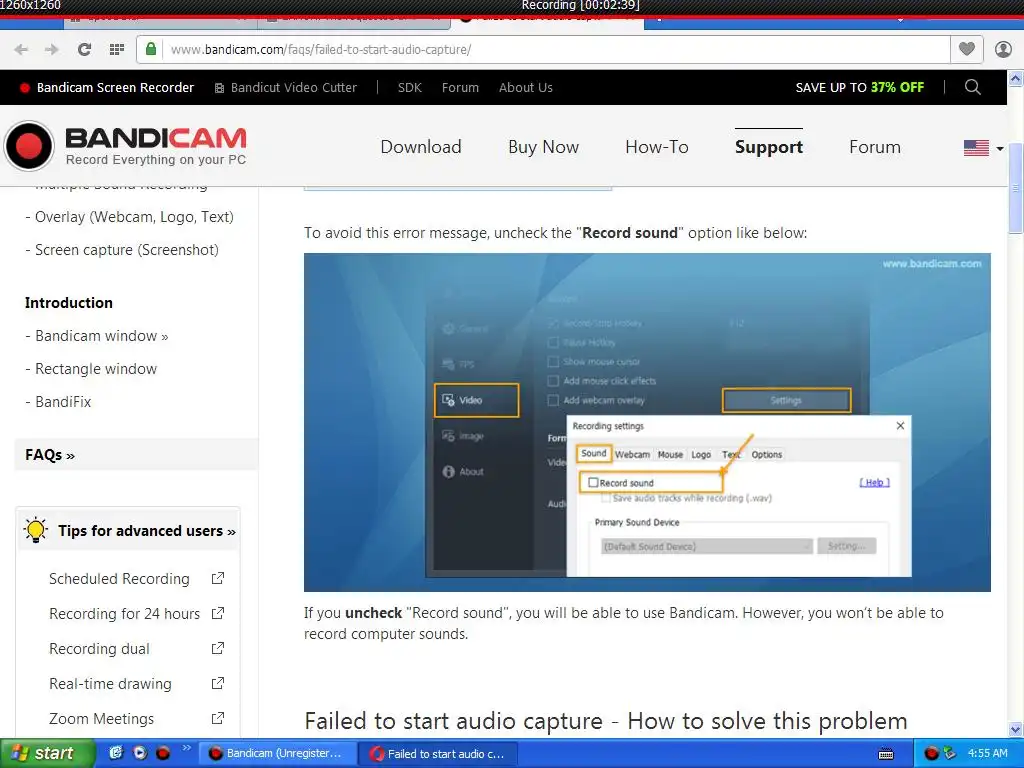Open the language flag dropdown
Image resolution: width=1024 pixels, height=768 pixels.
pyautogui.click(x=983, y=148)
